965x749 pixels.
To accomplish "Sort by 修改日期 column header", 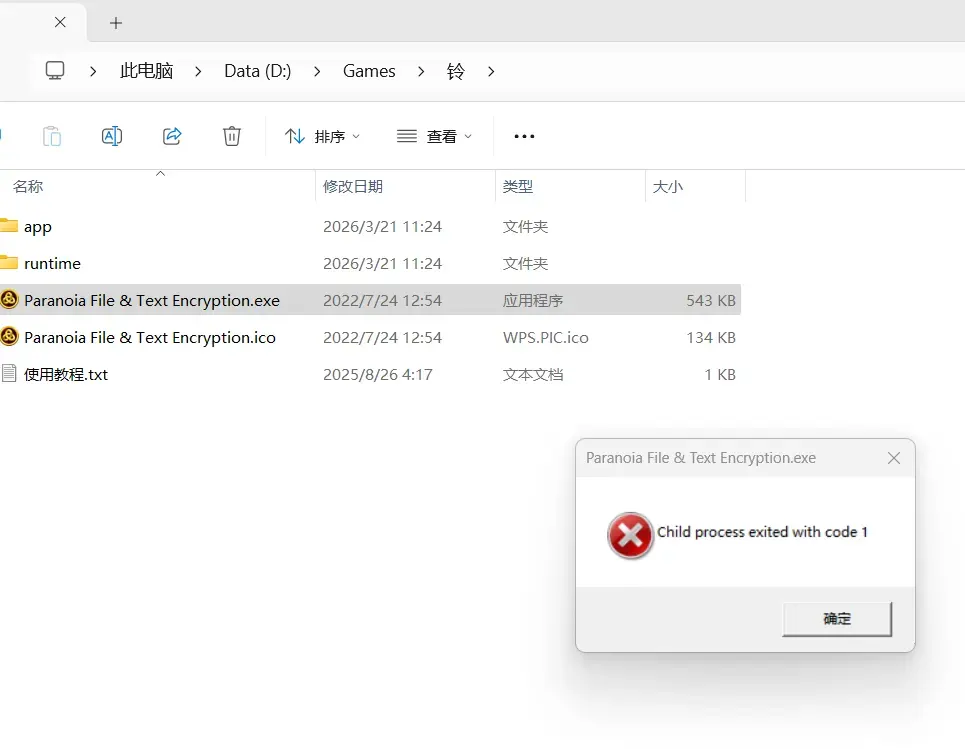I will 353,186.
